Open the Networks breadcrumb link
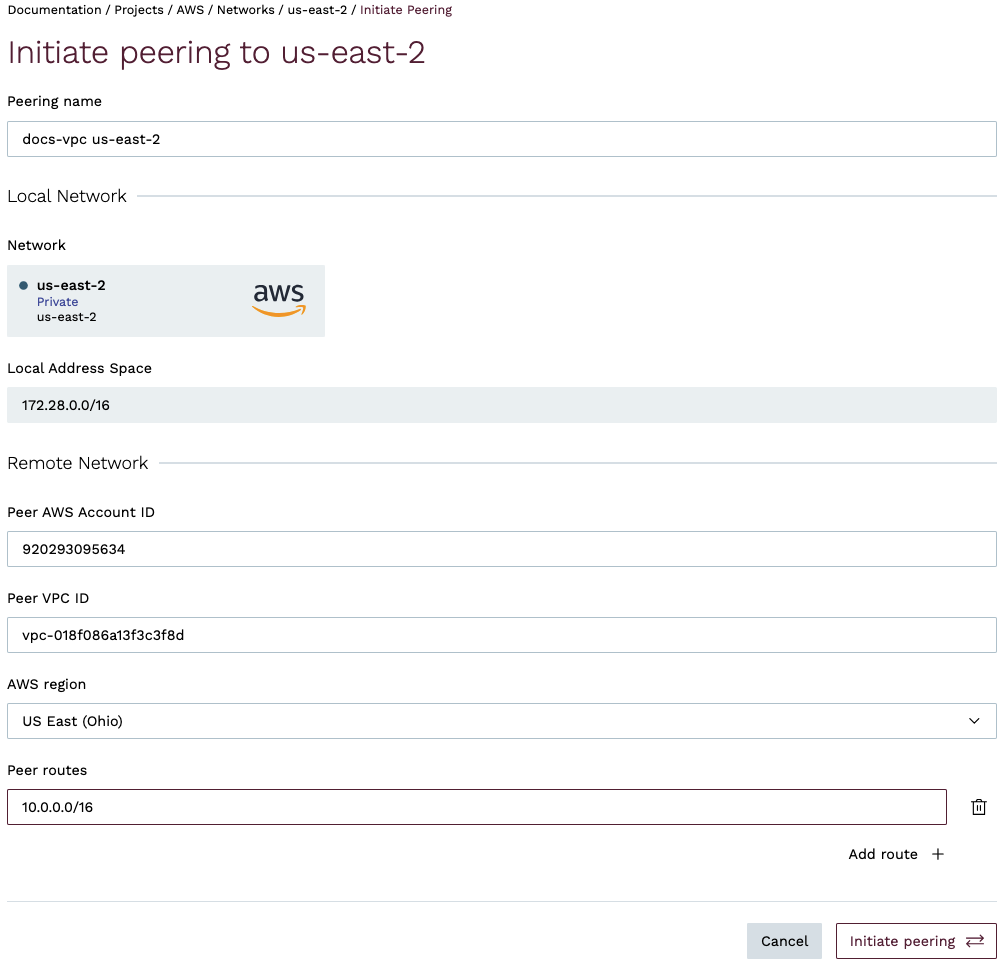Viewport: 1004px width, 971px height. [246, 9]
